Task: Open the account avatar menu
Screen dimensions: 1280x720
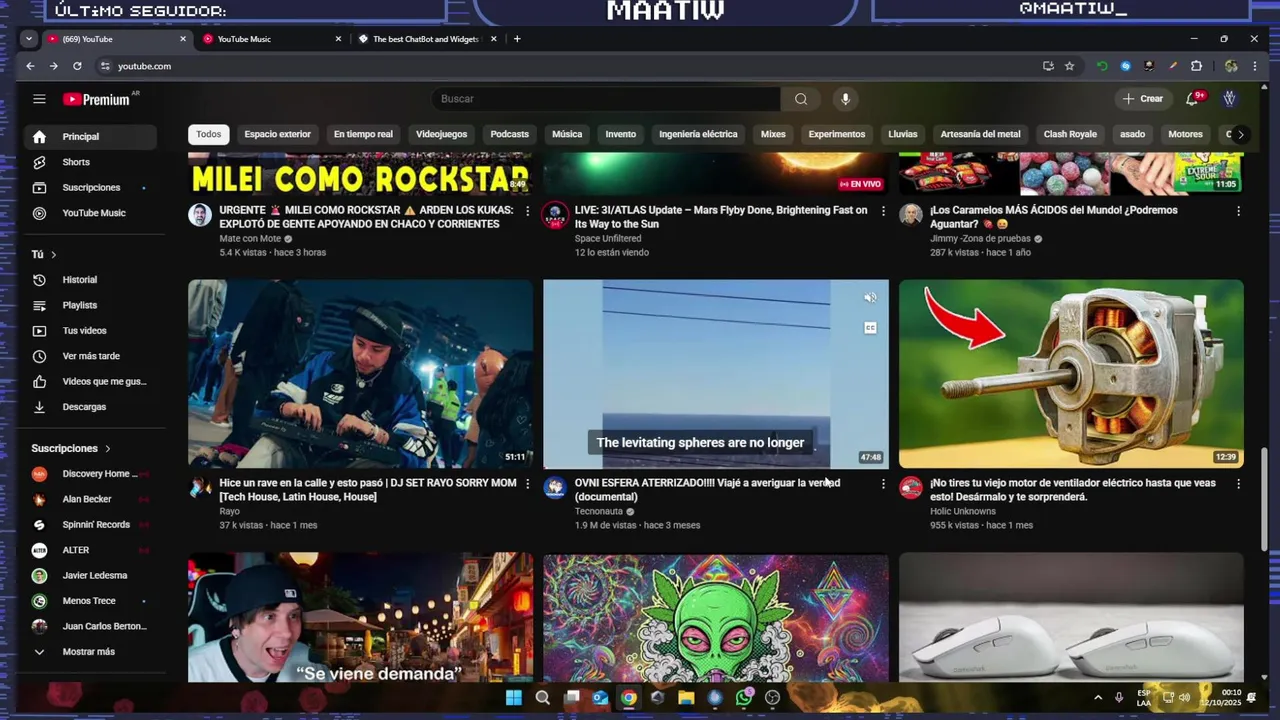Action: [1230, 99]
